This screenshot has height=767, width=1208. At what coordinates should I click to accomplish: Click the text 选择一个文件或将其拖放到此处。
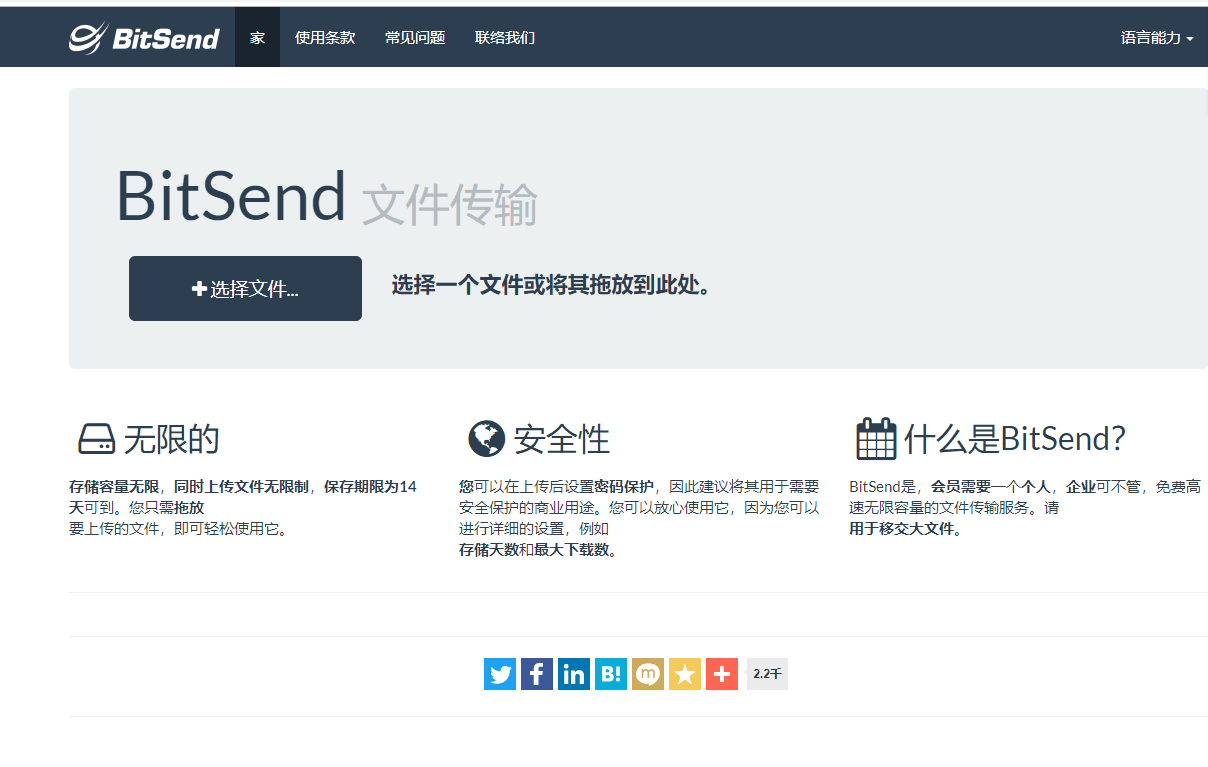[552, 286]
